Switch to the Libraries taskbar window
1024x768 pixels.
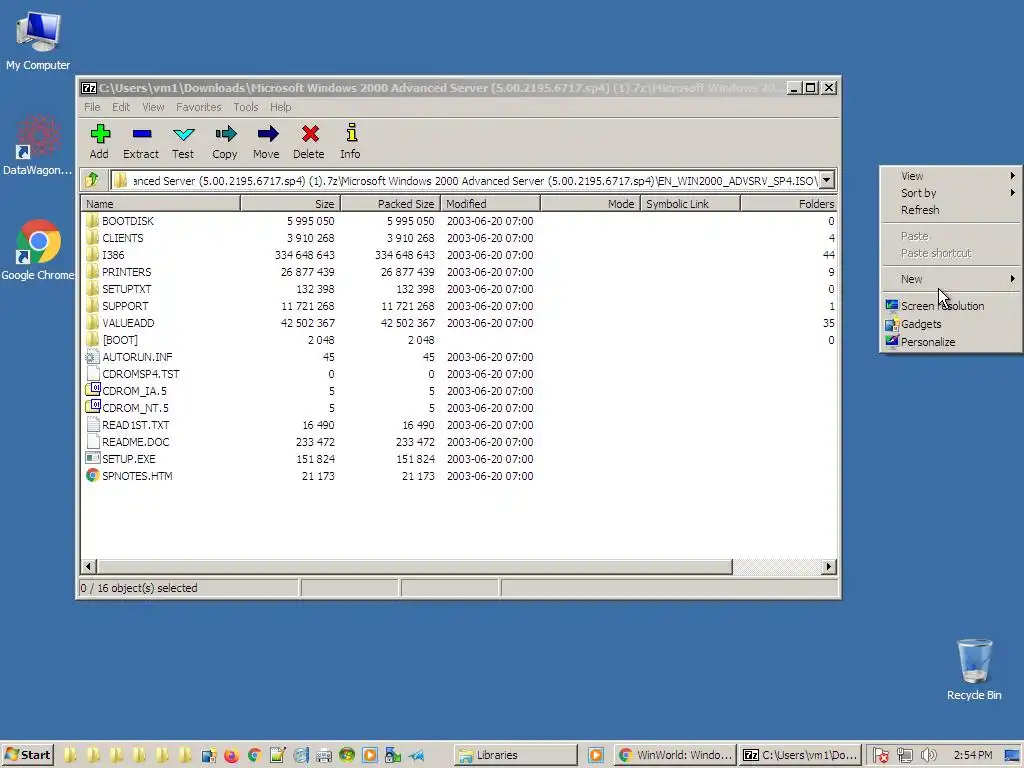pos(516,755)
